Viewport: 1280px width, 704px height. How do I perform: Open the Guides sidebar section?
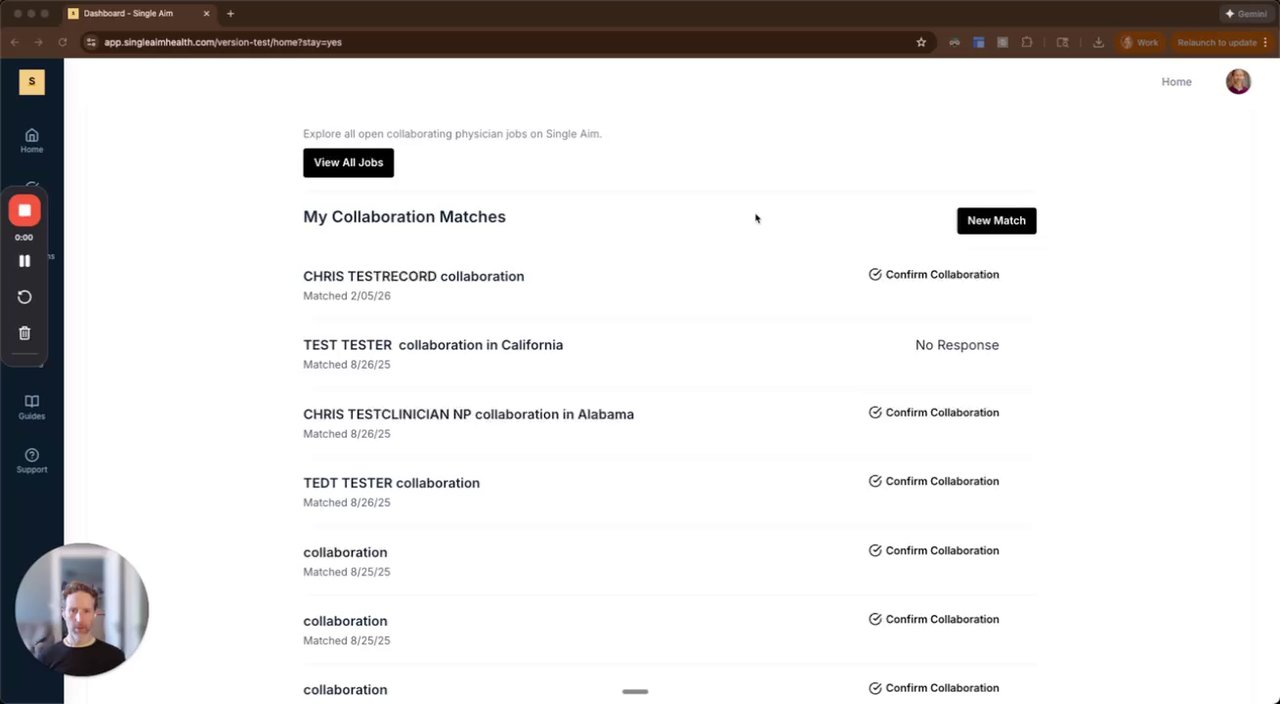click(x=32, y=406)
